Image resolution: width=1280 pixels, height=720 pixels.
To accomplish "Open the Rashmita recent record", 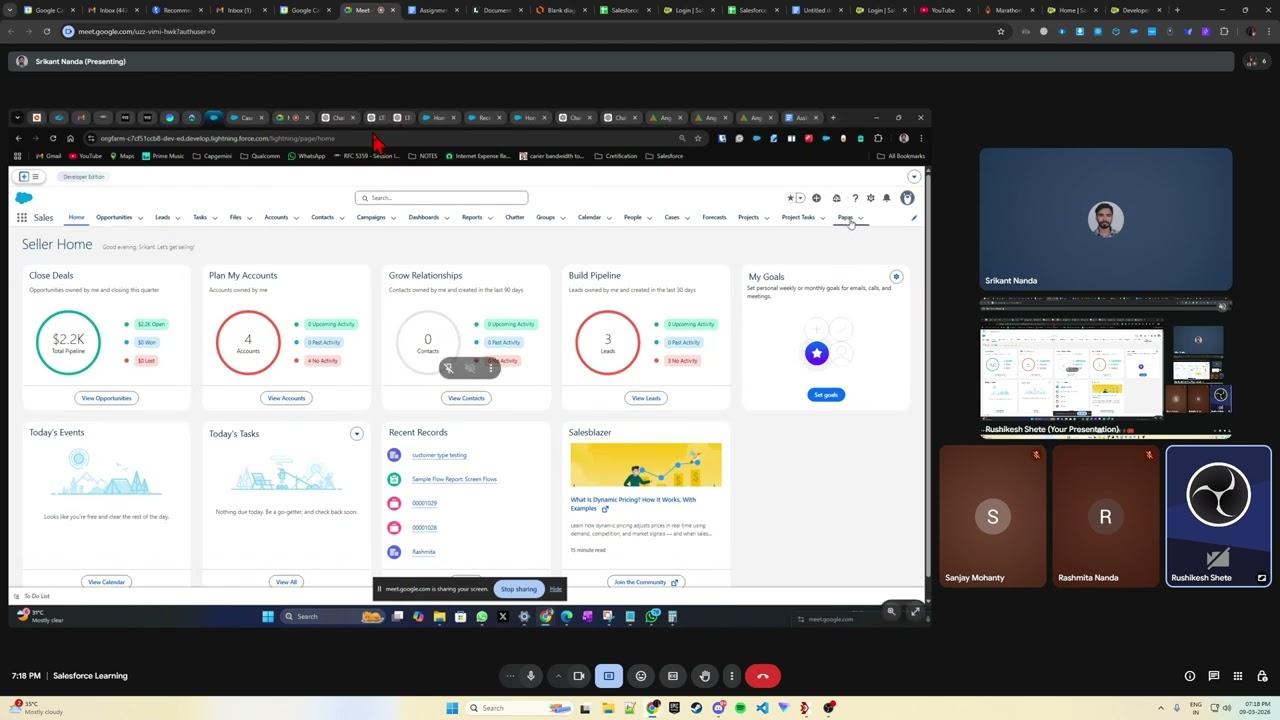I will tap(423, 552).
